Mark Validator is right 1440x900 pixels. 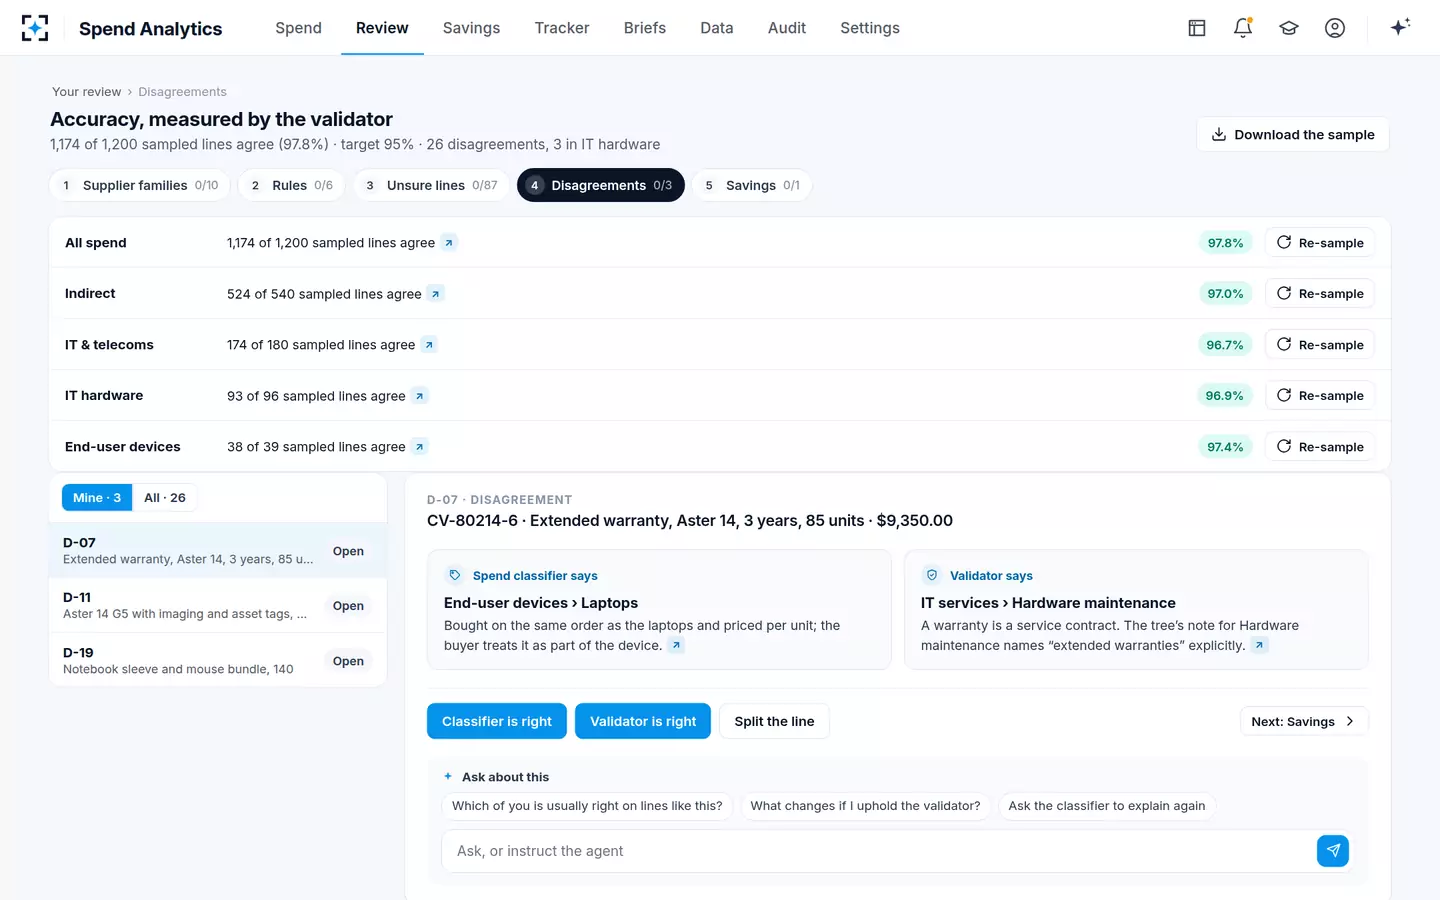(x=643, y=721)
